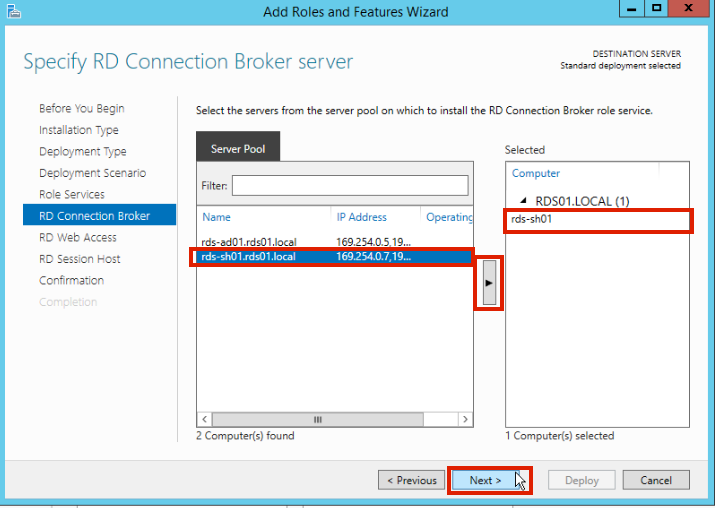The width and height of the screenshot is (715, 508).
Task: Go to Confirmation step
Action: [71, 280]
